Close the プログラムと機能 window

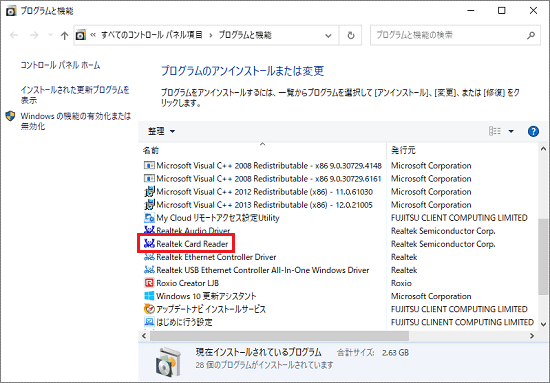(x=534, y=11)
